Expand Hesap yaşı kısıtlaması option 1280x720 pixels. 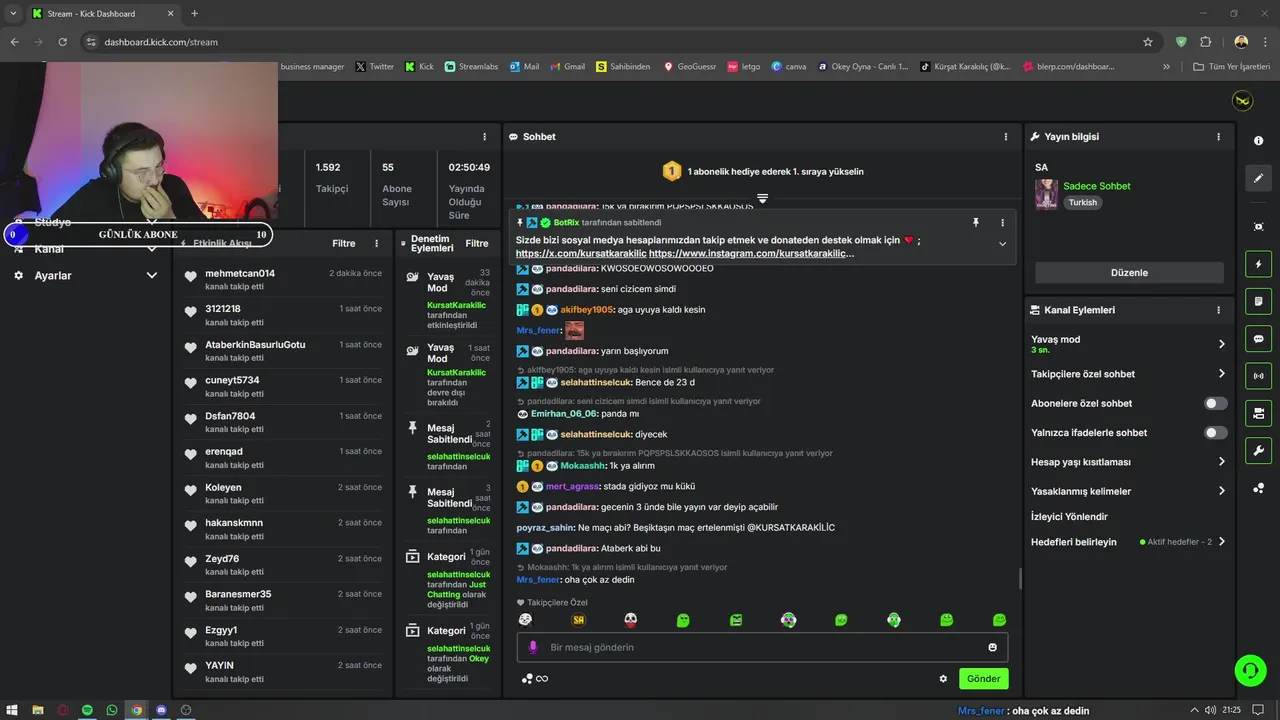tap(1222, 462)
